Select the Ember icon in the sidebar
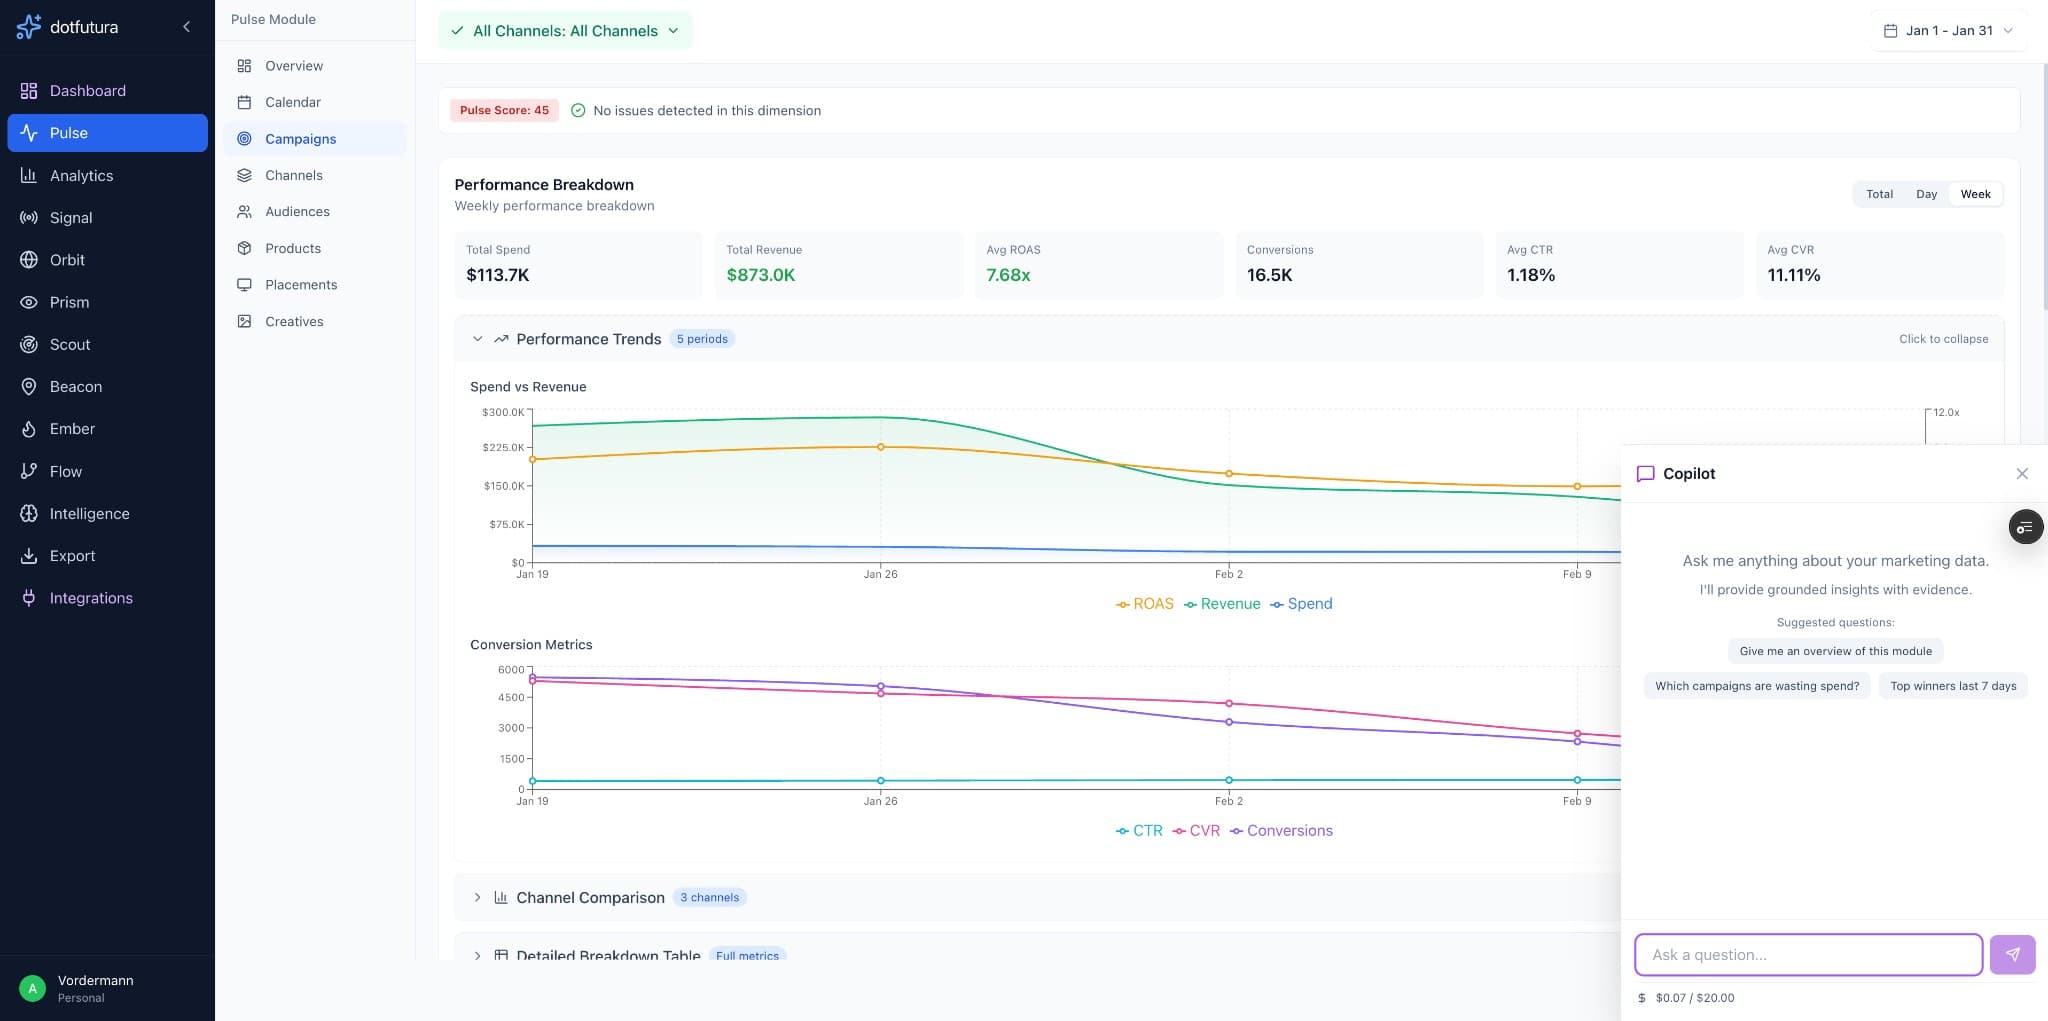The height and width of the screenshot is (1021, 2048). coord(28,428)
